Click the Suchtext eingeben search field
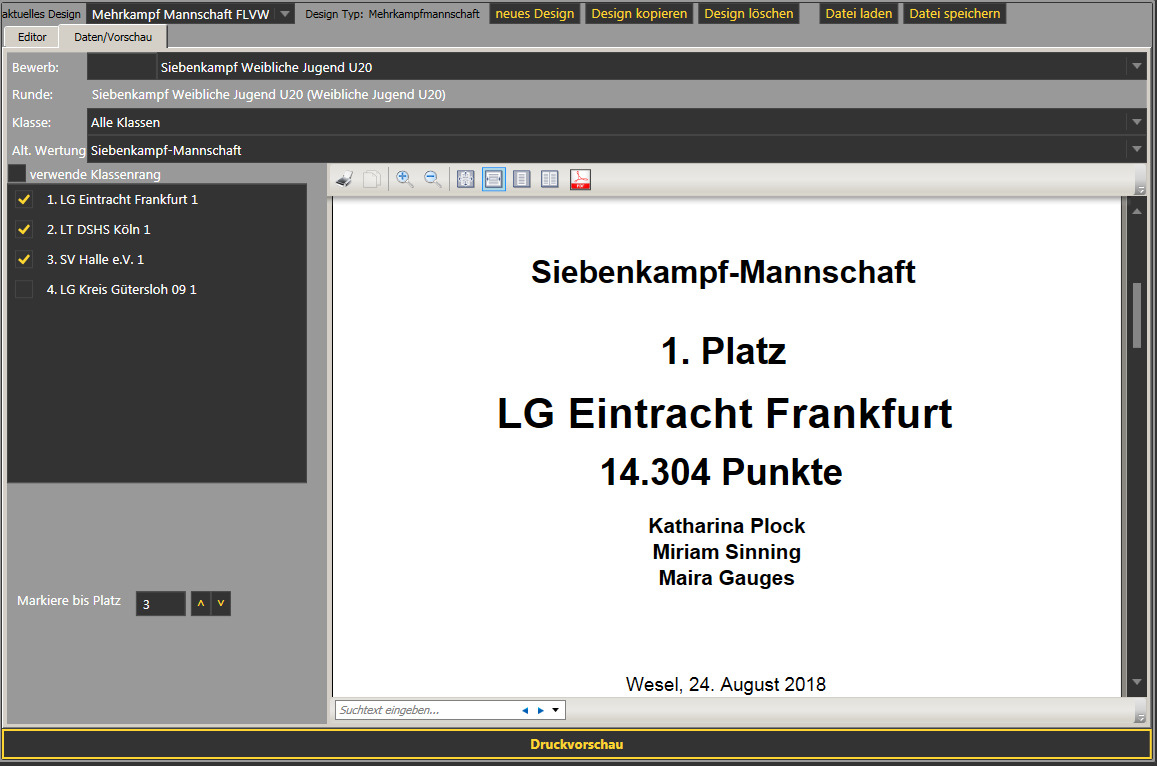Viewport: 1157px width, 766px height. point(428,711)
